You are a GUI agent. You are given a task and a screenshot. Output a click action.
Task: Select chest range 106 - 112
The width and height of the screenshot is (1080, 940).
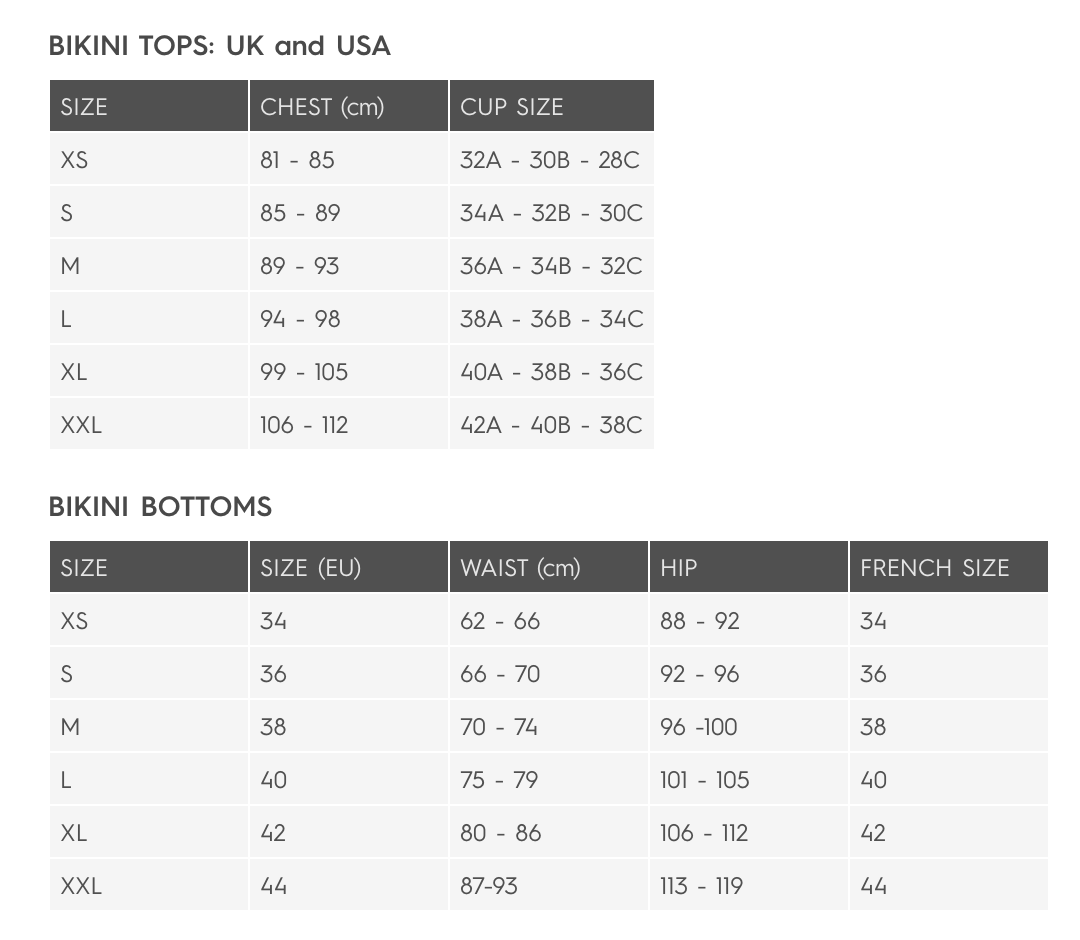304,425
